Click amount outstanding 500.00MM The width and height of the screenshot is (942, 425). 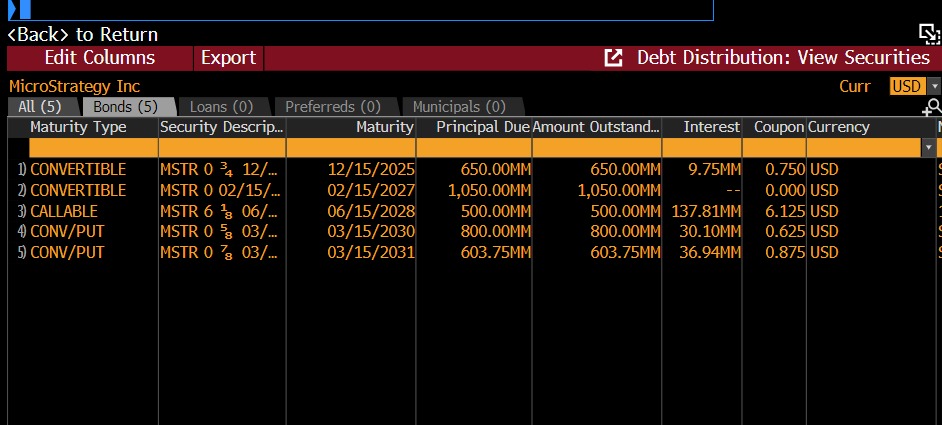point(625,211)
